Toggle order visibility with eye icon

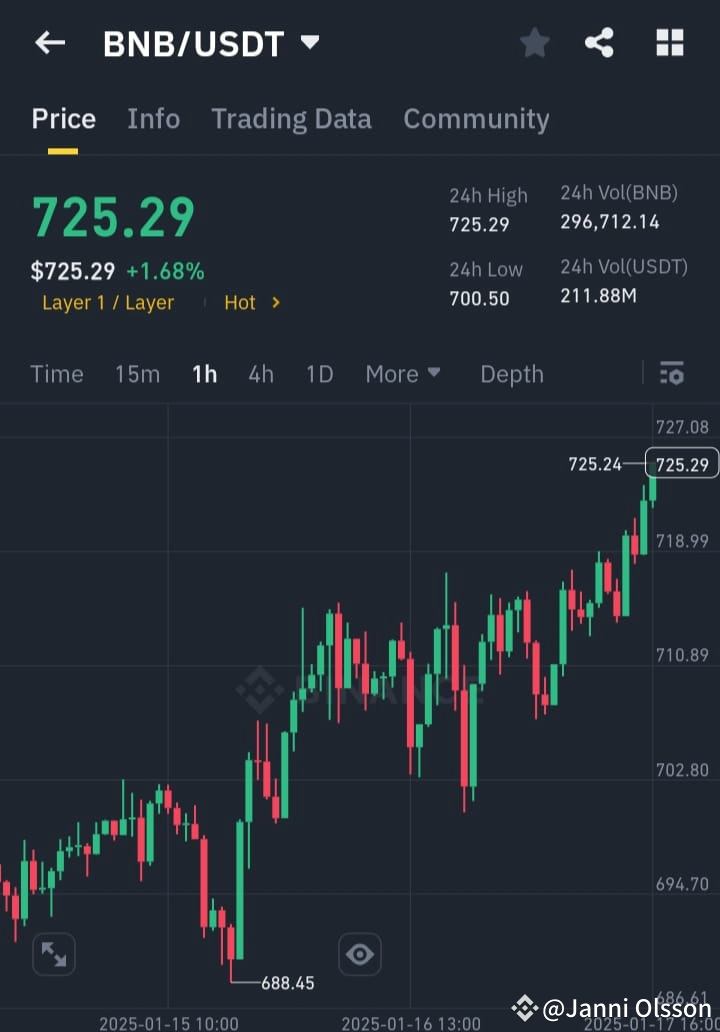[359, 954]
